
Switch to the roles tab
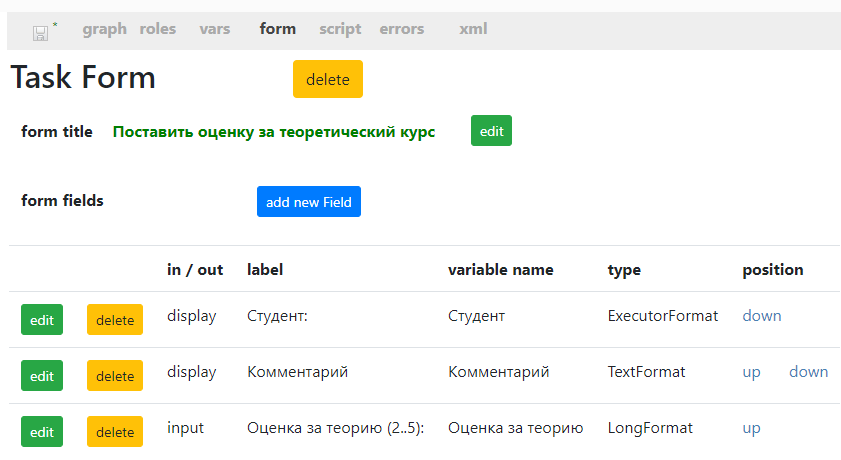[x=158, y=29]
